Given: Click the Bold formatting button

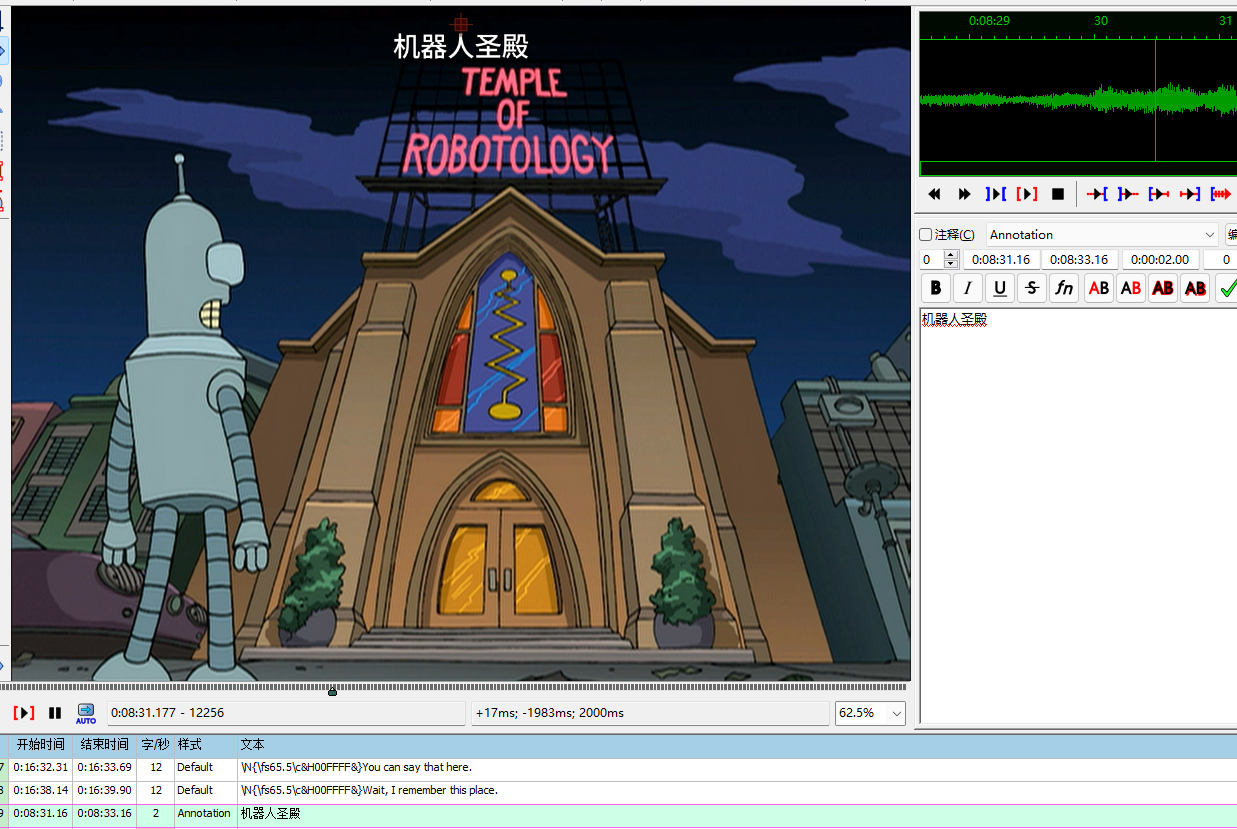Looking at the screenshot, I should pyautogui.click(x=935, y=288).
